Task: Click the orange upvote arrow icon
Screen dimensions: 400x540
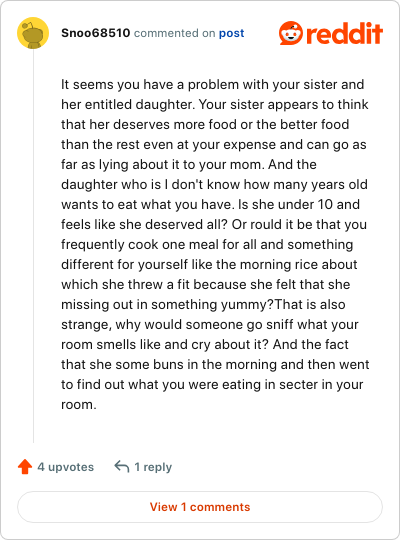Action: [x=25, y=467]
